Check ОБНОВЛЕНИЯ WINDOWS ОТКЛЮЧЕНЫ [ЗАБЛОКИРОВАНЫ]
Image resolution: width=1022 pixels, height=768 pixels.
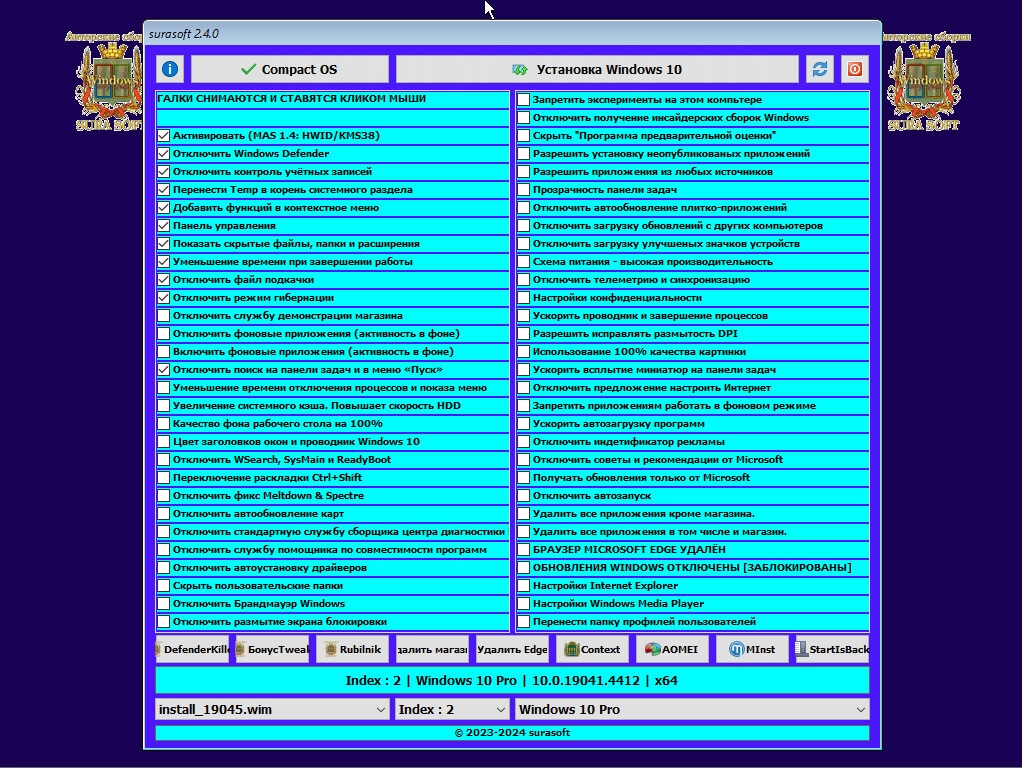tap(523, 568)
